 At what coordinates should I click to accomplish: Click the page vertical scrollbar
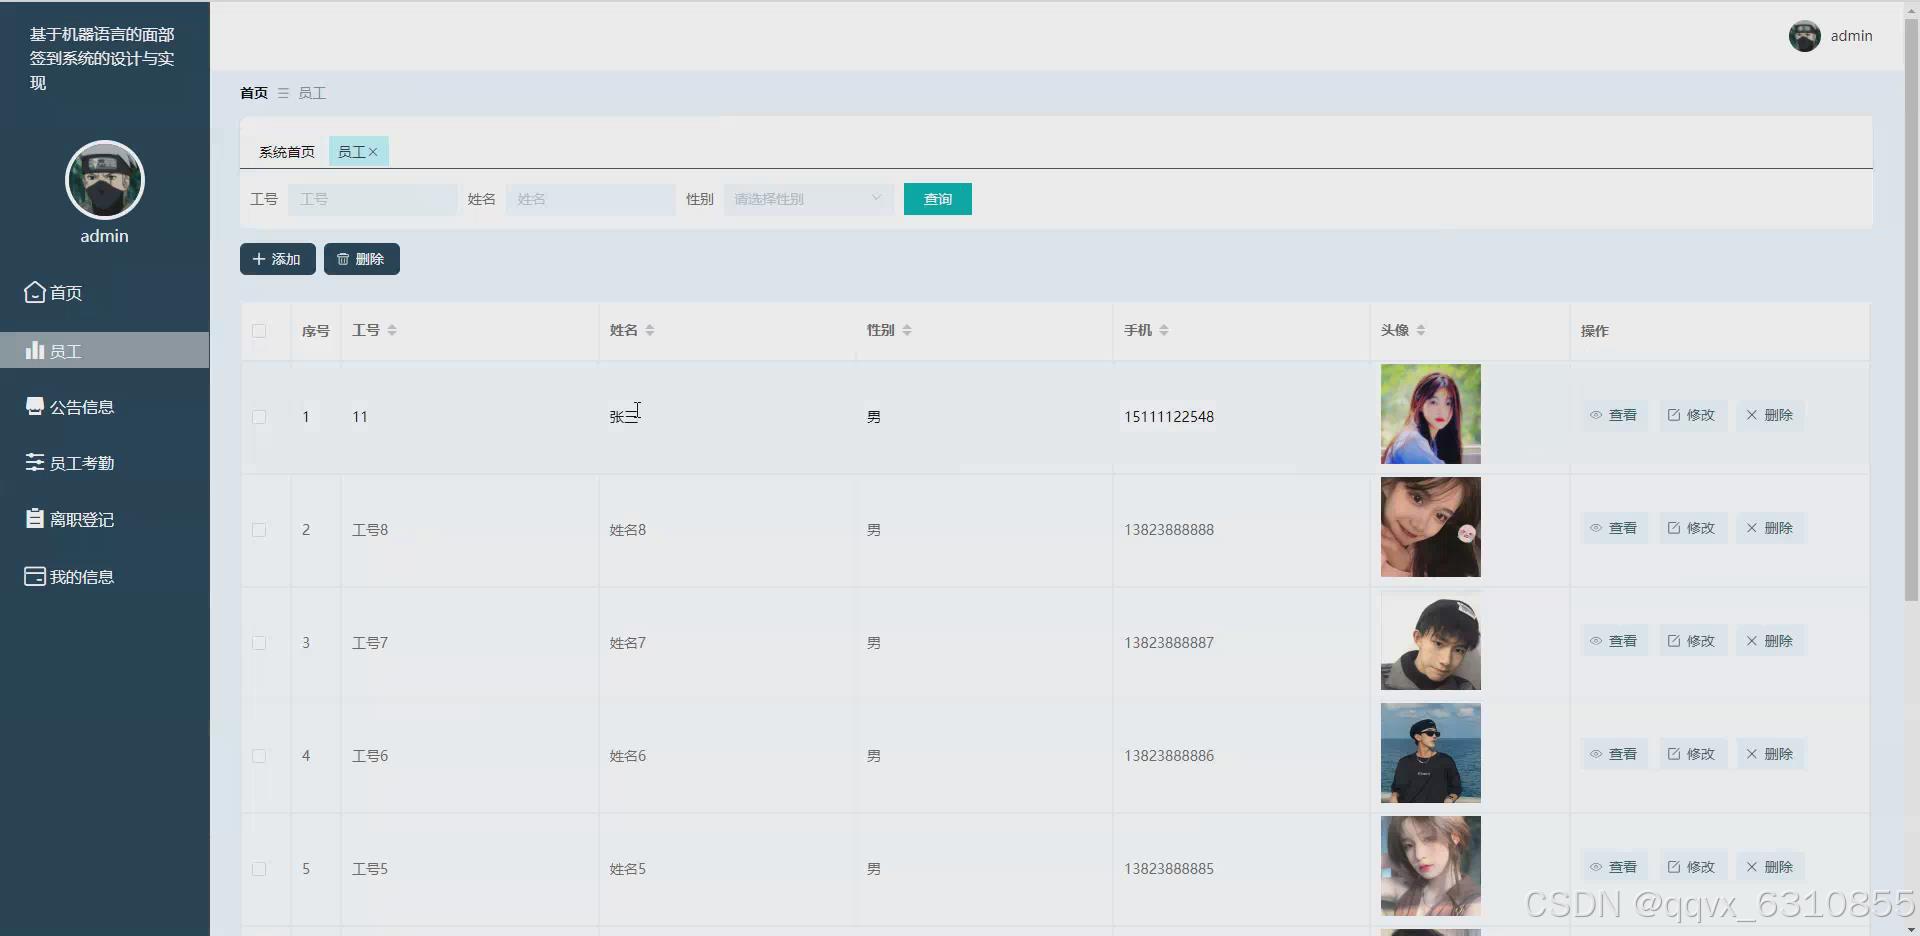(1911, 310)
